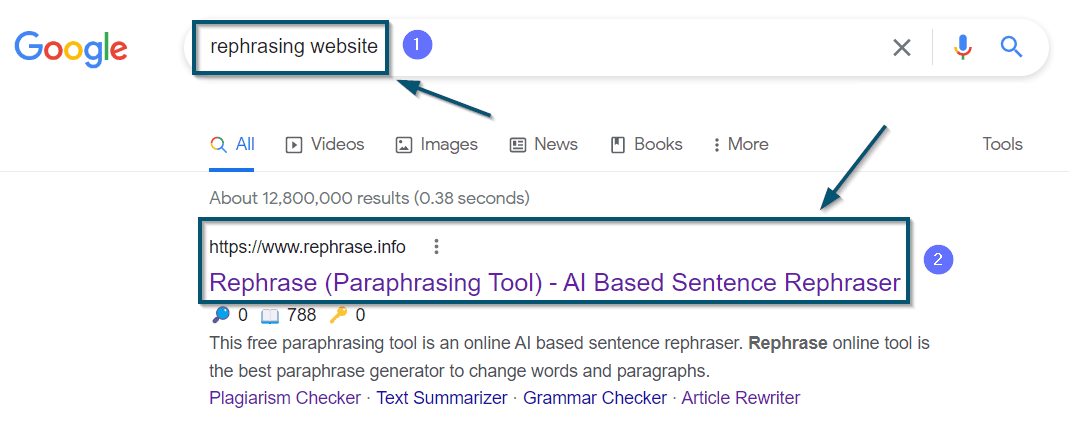This screenshot has width=1069, height=430.
Task: Open the Grammar Checker sitelink
Action: tap(594, 398)
